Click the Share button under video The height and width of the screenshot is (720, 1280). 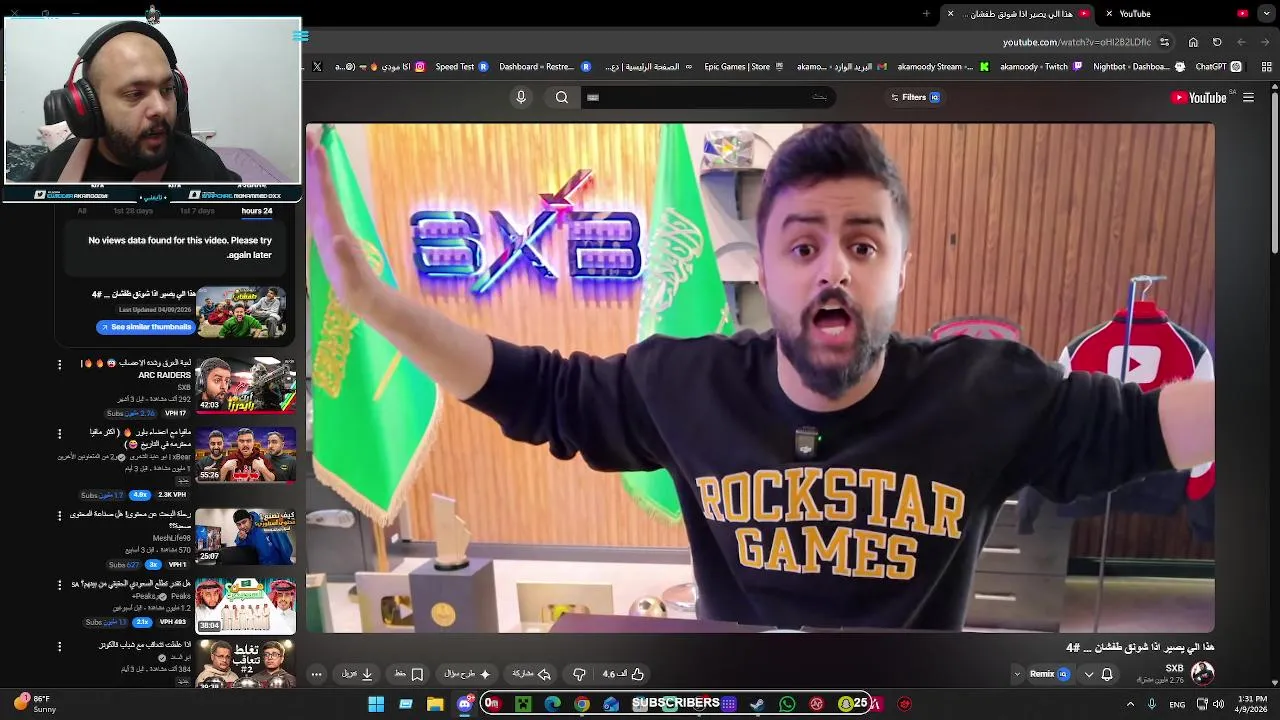(532, 674)
